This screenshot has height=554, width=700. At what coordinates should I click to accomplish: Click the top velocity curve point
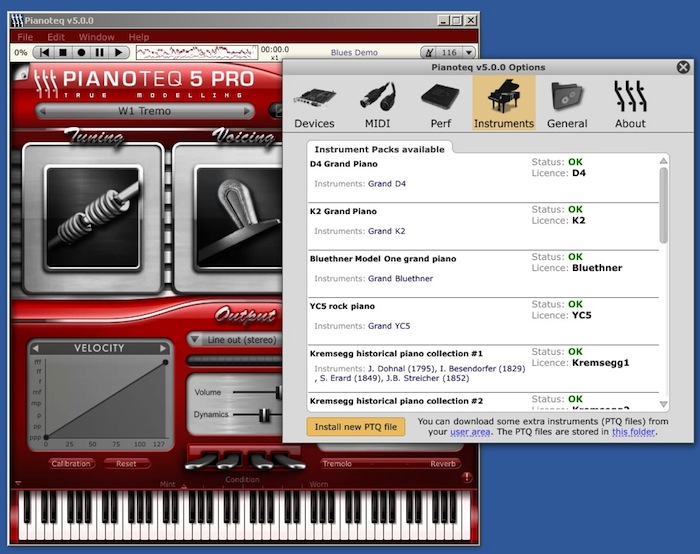tap(166, 362)
